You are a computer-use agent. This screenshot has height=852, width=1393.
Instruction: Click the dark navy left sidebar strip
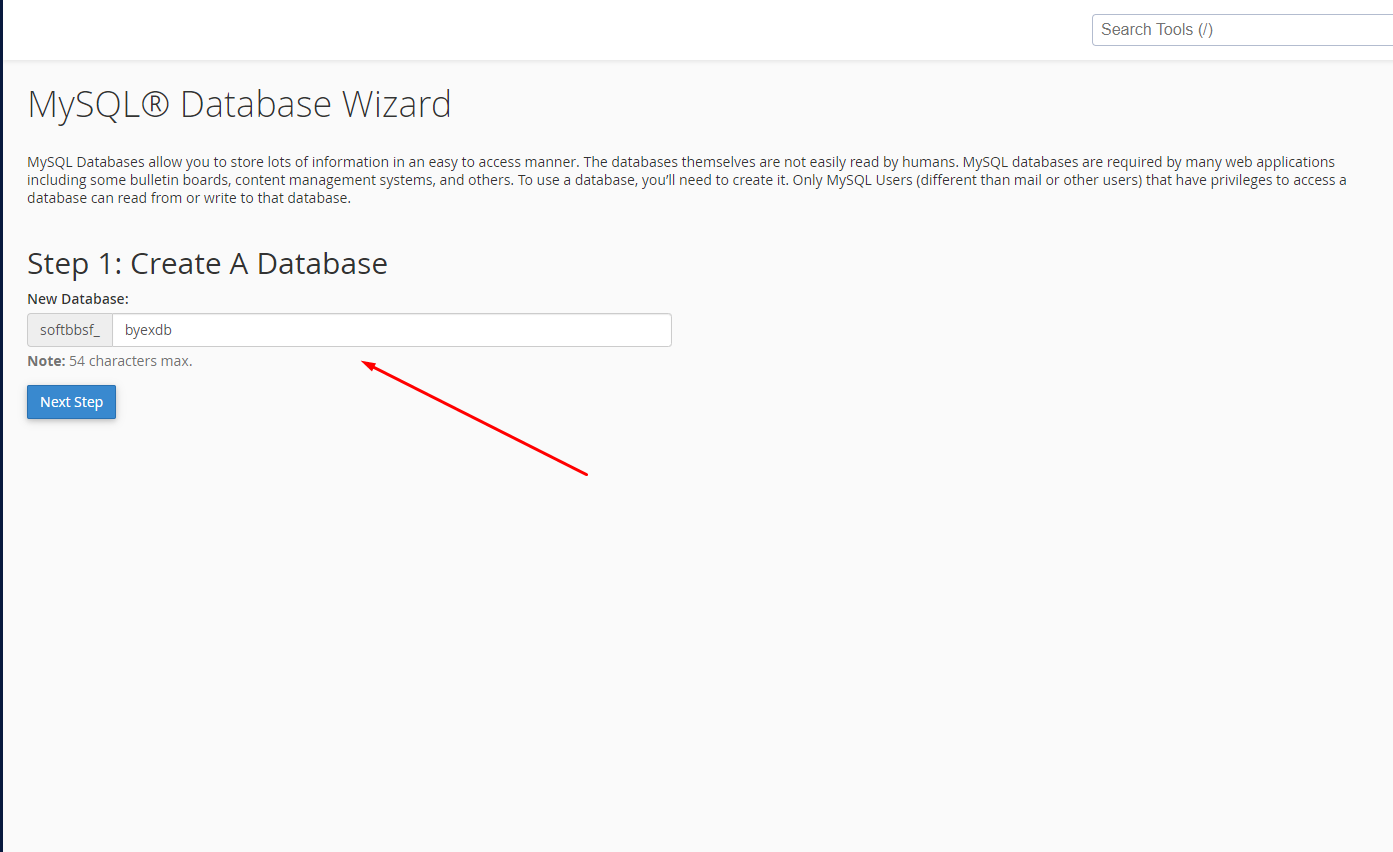1,426
